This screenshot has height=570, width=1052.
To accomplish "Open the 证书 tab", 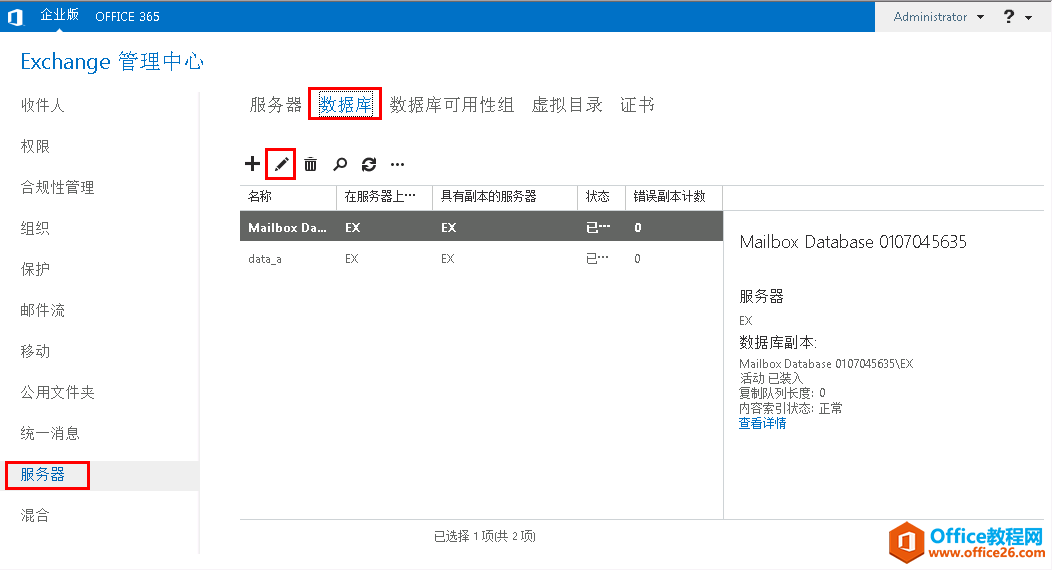I will (637, 105).
